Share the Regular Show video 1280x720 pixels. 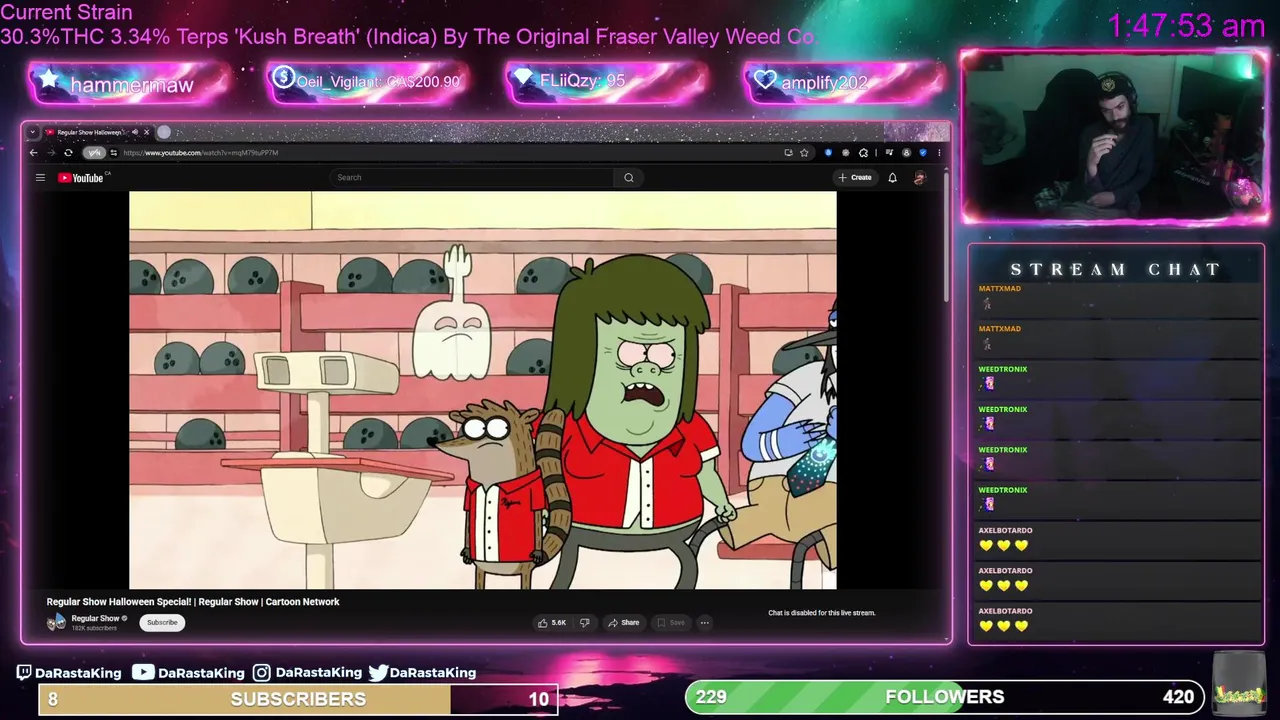click(x=623, y=623)
